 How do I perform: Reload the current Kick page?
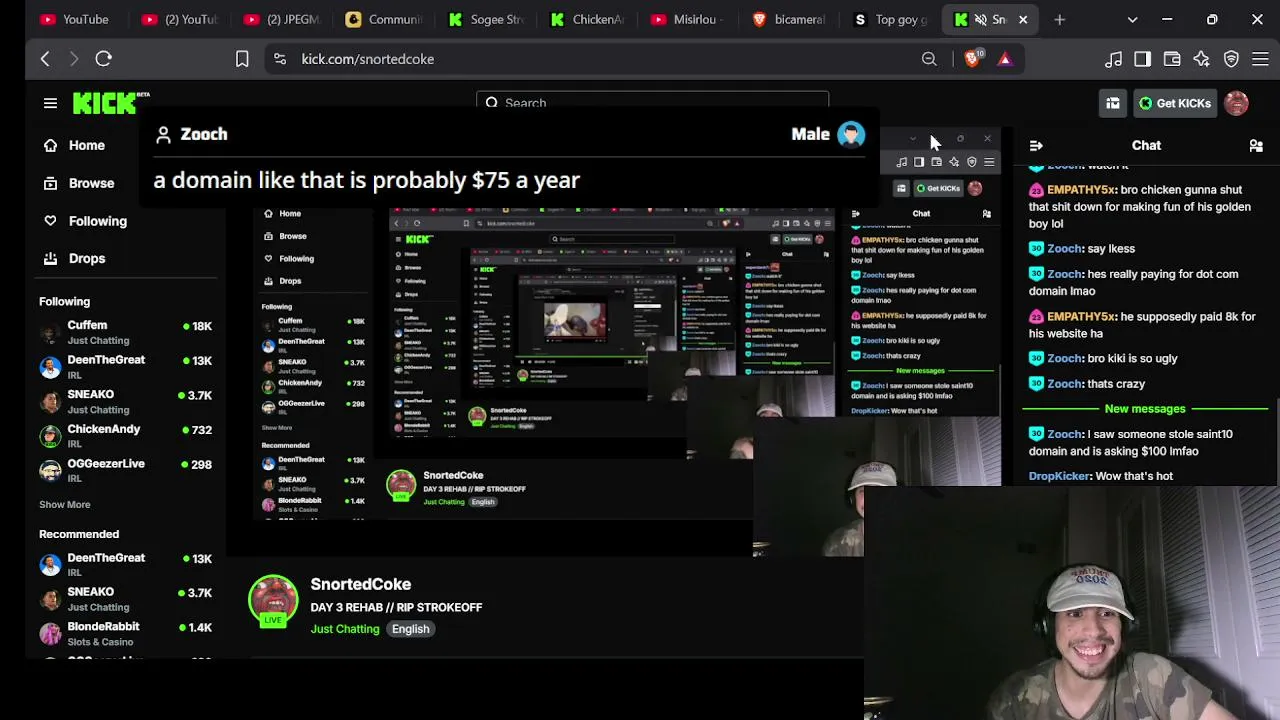click(x=103, y=59)
